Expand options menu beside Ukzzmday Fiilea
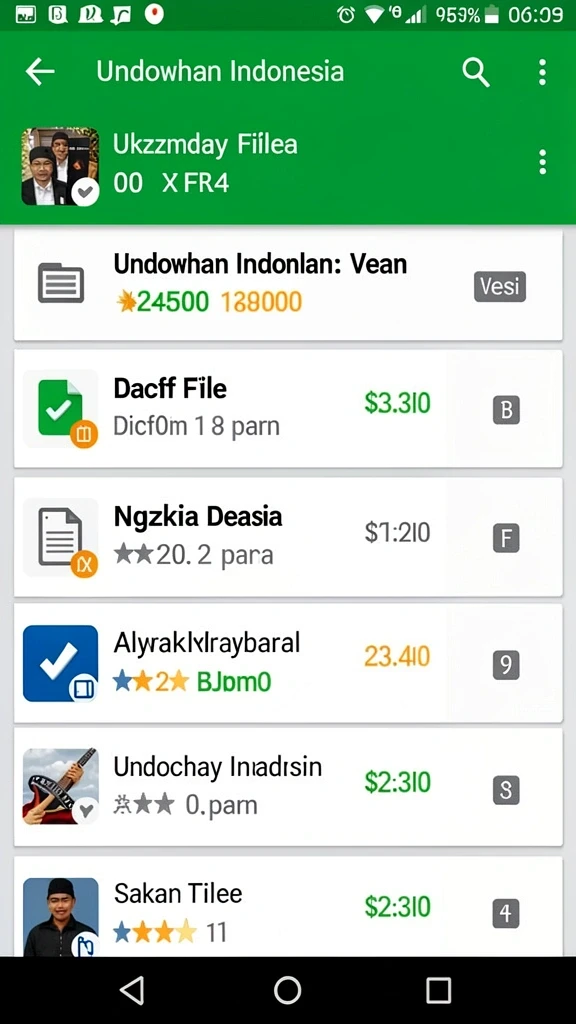This screenshot has width=576, height=1024. click(542, 161)
